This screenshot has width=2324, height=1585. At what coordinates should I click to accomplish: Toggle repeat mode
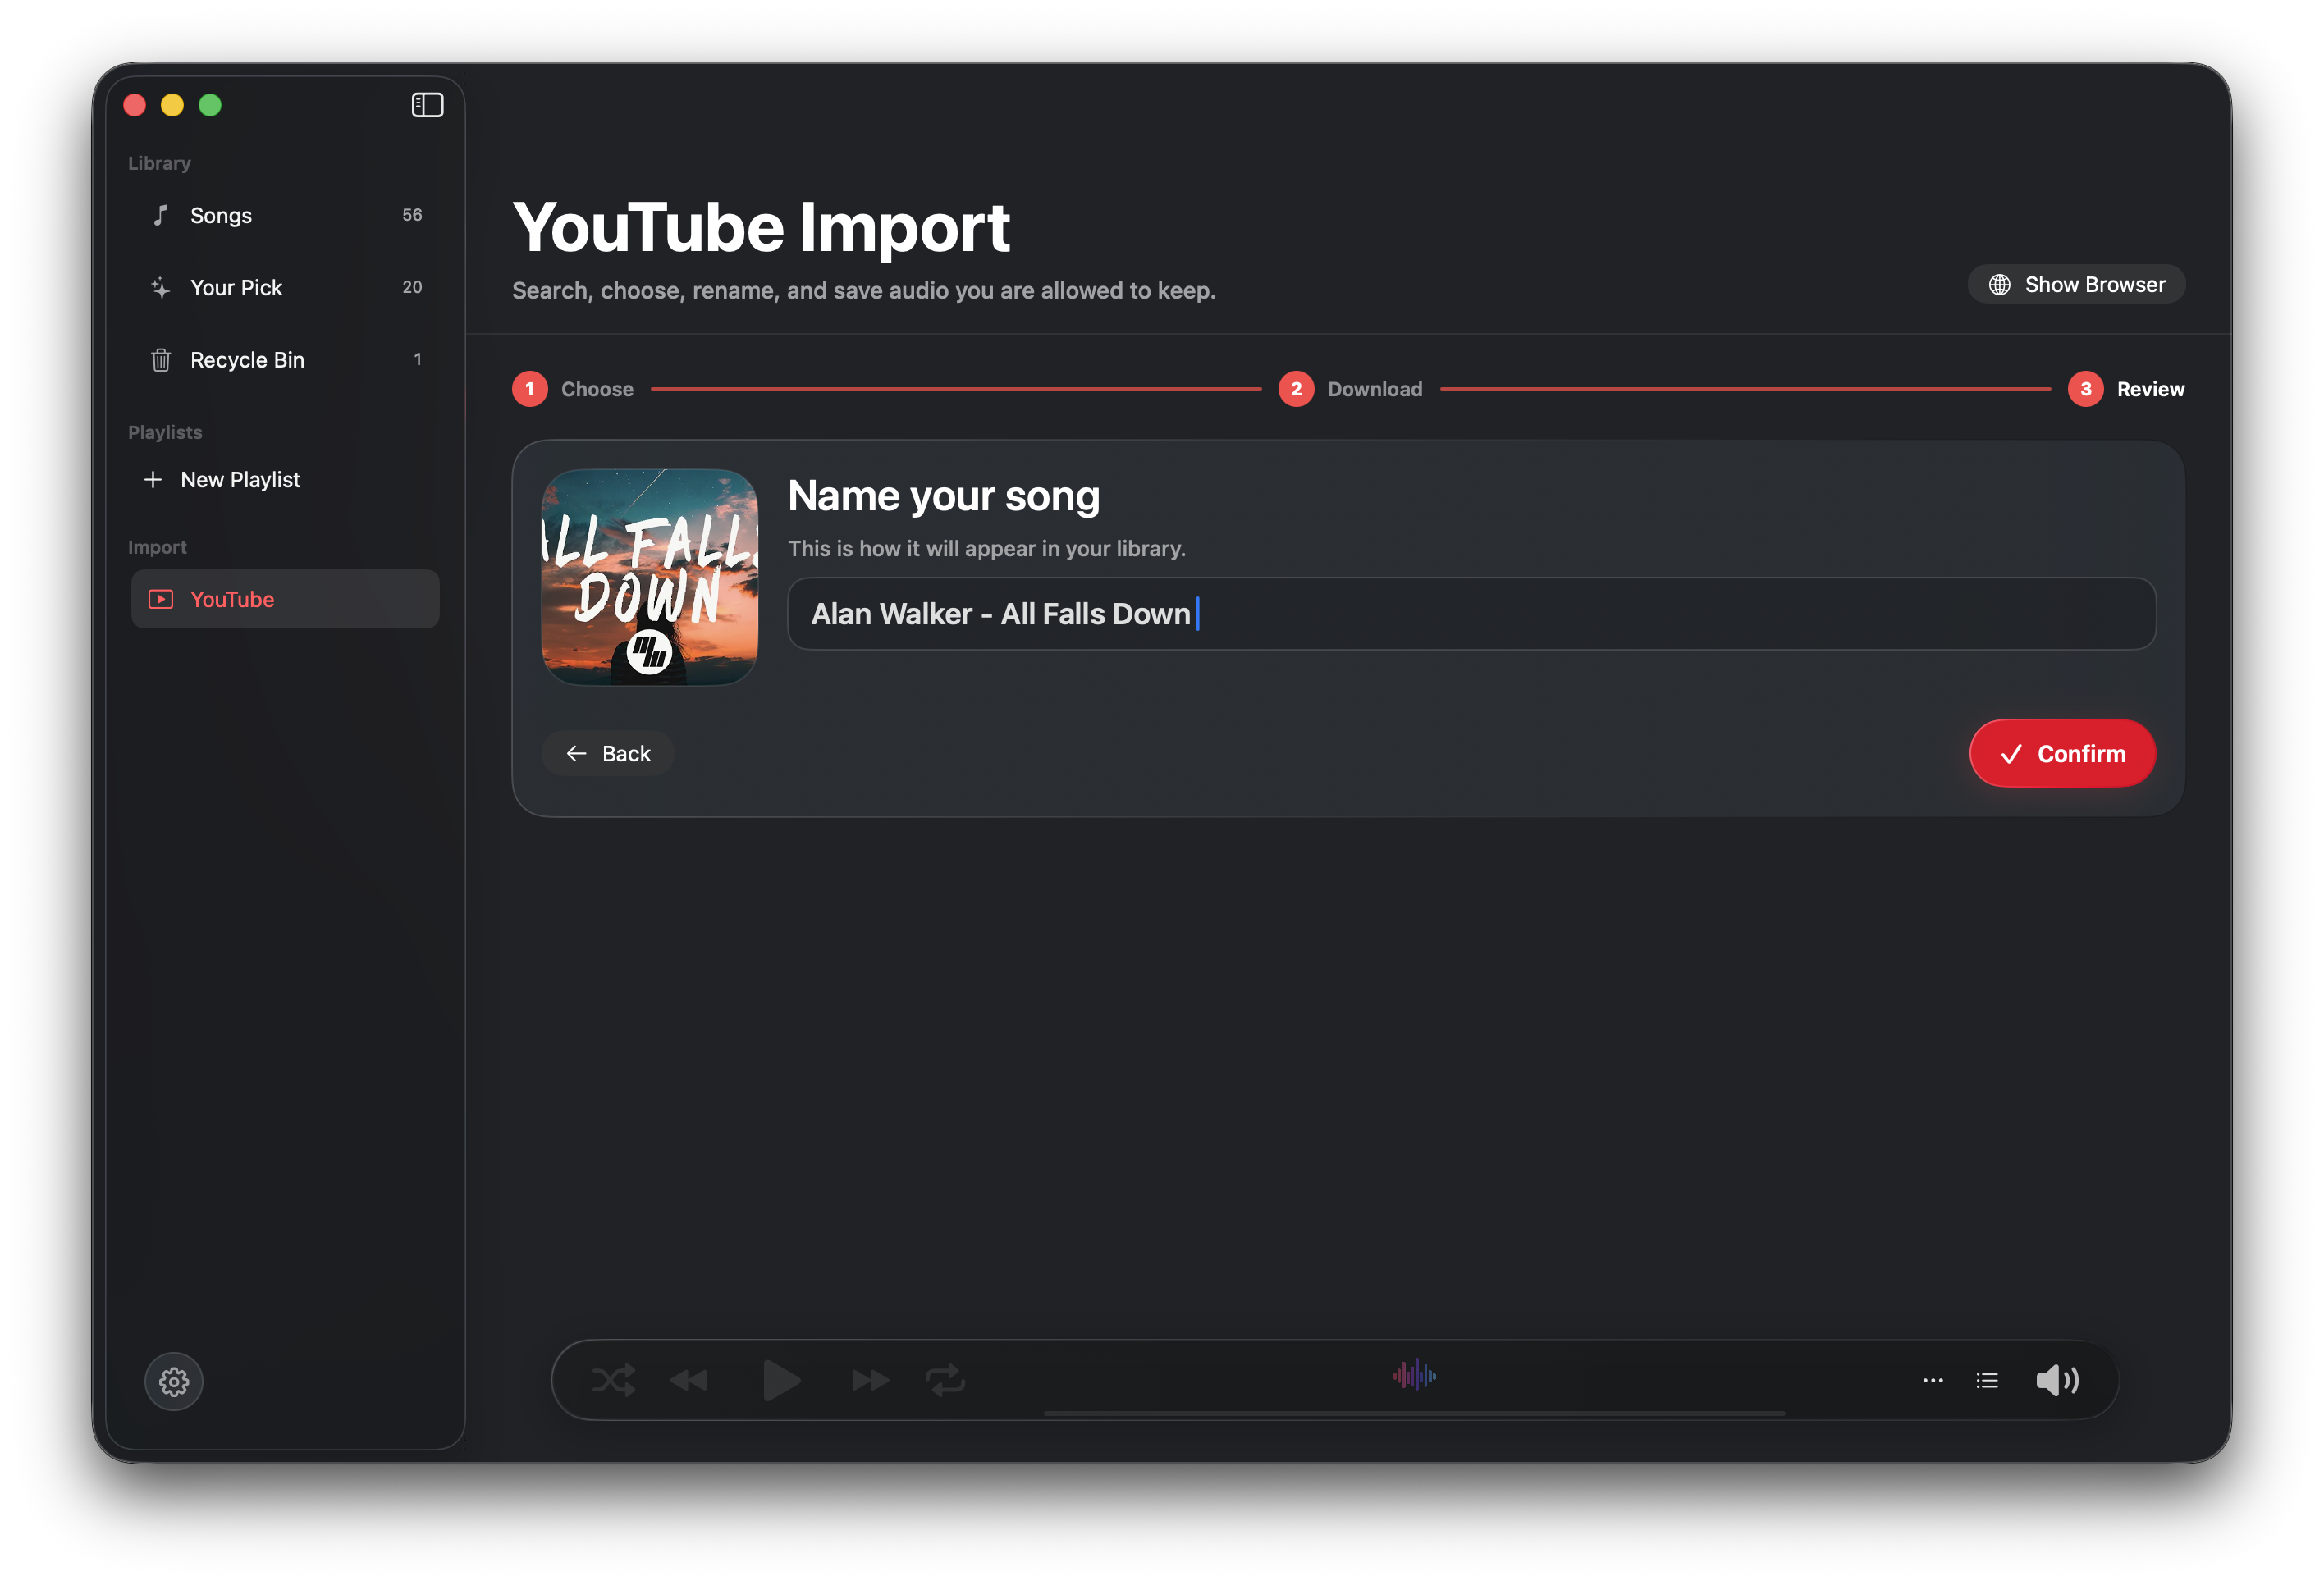(x=945, y=1380)
